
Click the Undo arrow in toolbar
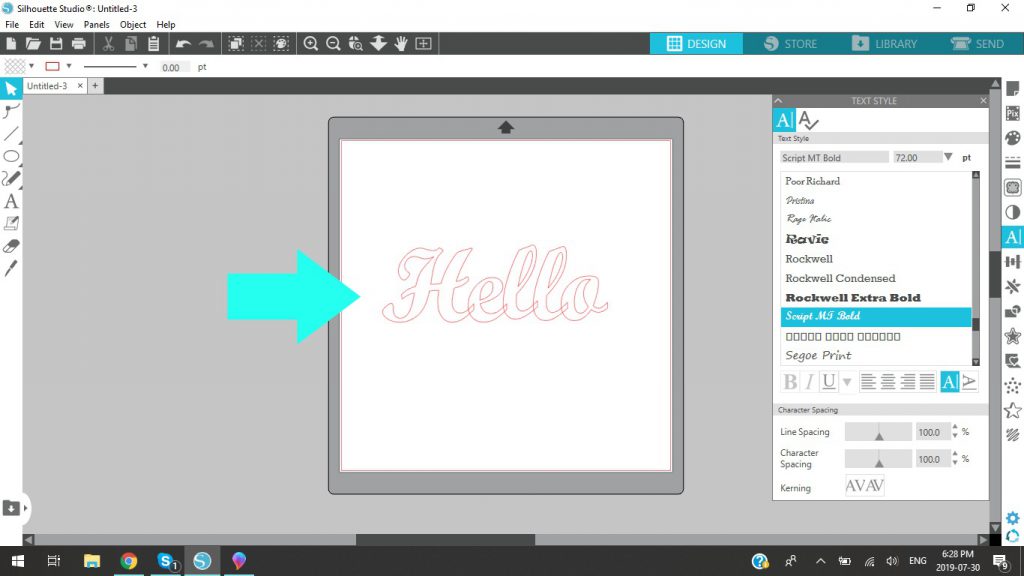click(x=184, y=44)
